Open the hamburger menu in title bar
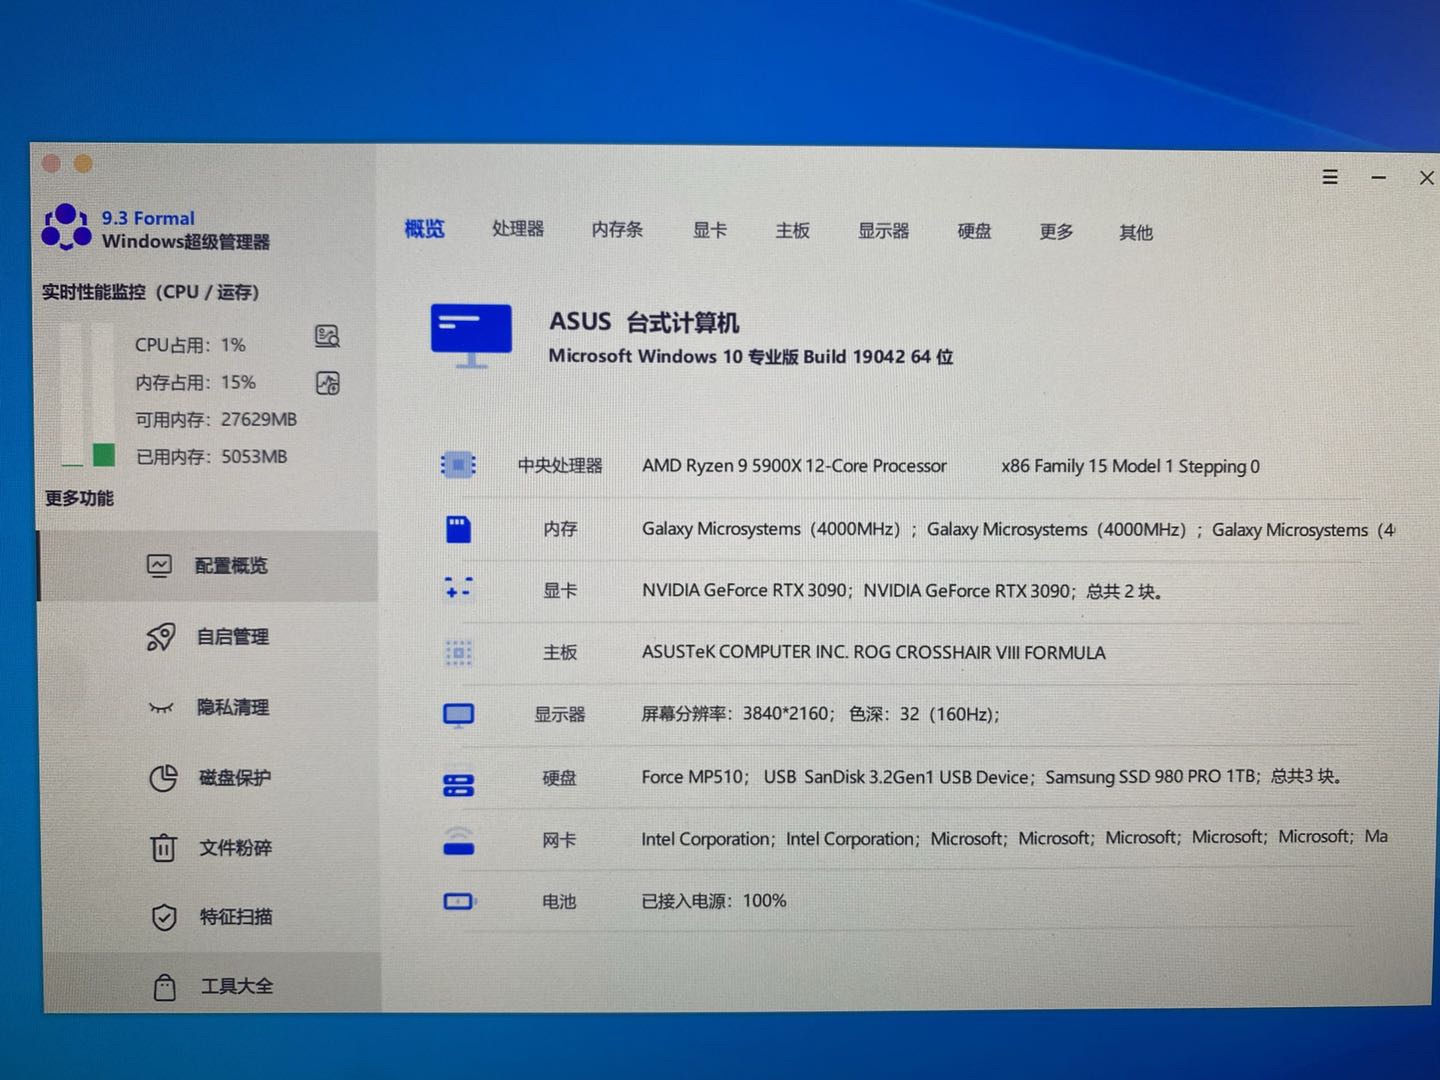Image resolution: width=1440 pixels, height=1080 pixels. [x=1330, y=177]
